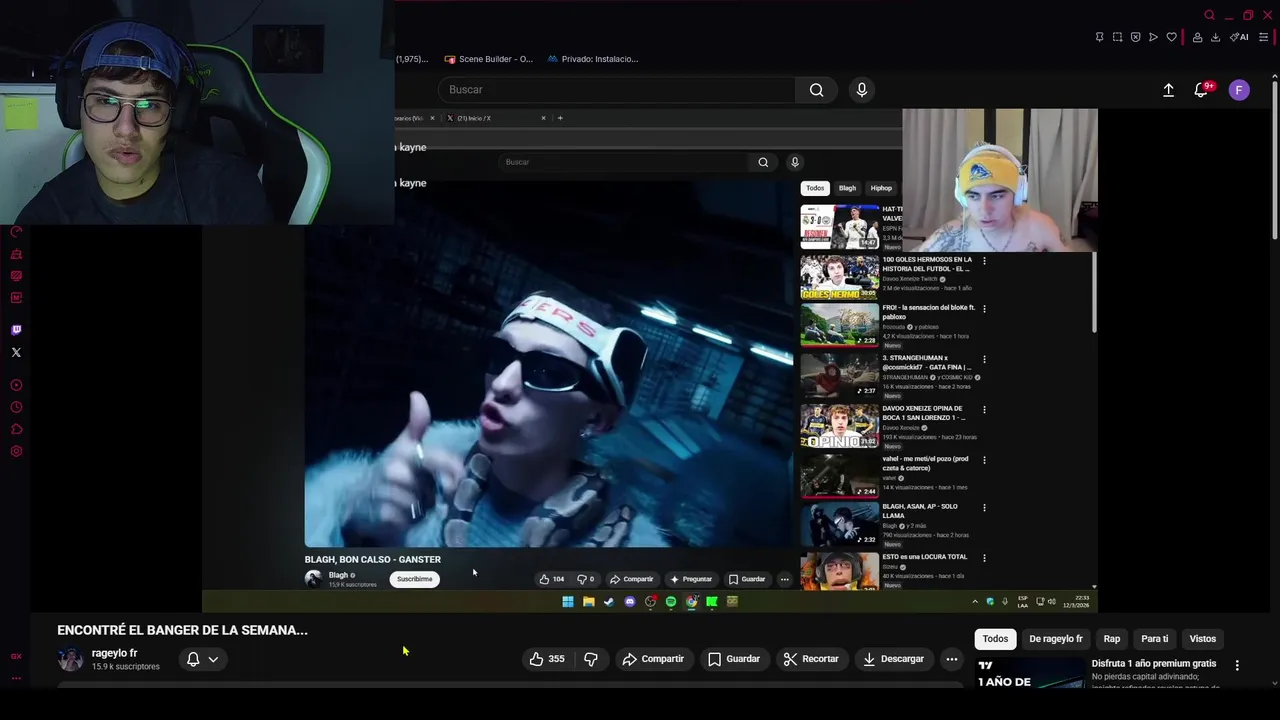
Task: Like the video with 355 likes
Action: point(547,659)
